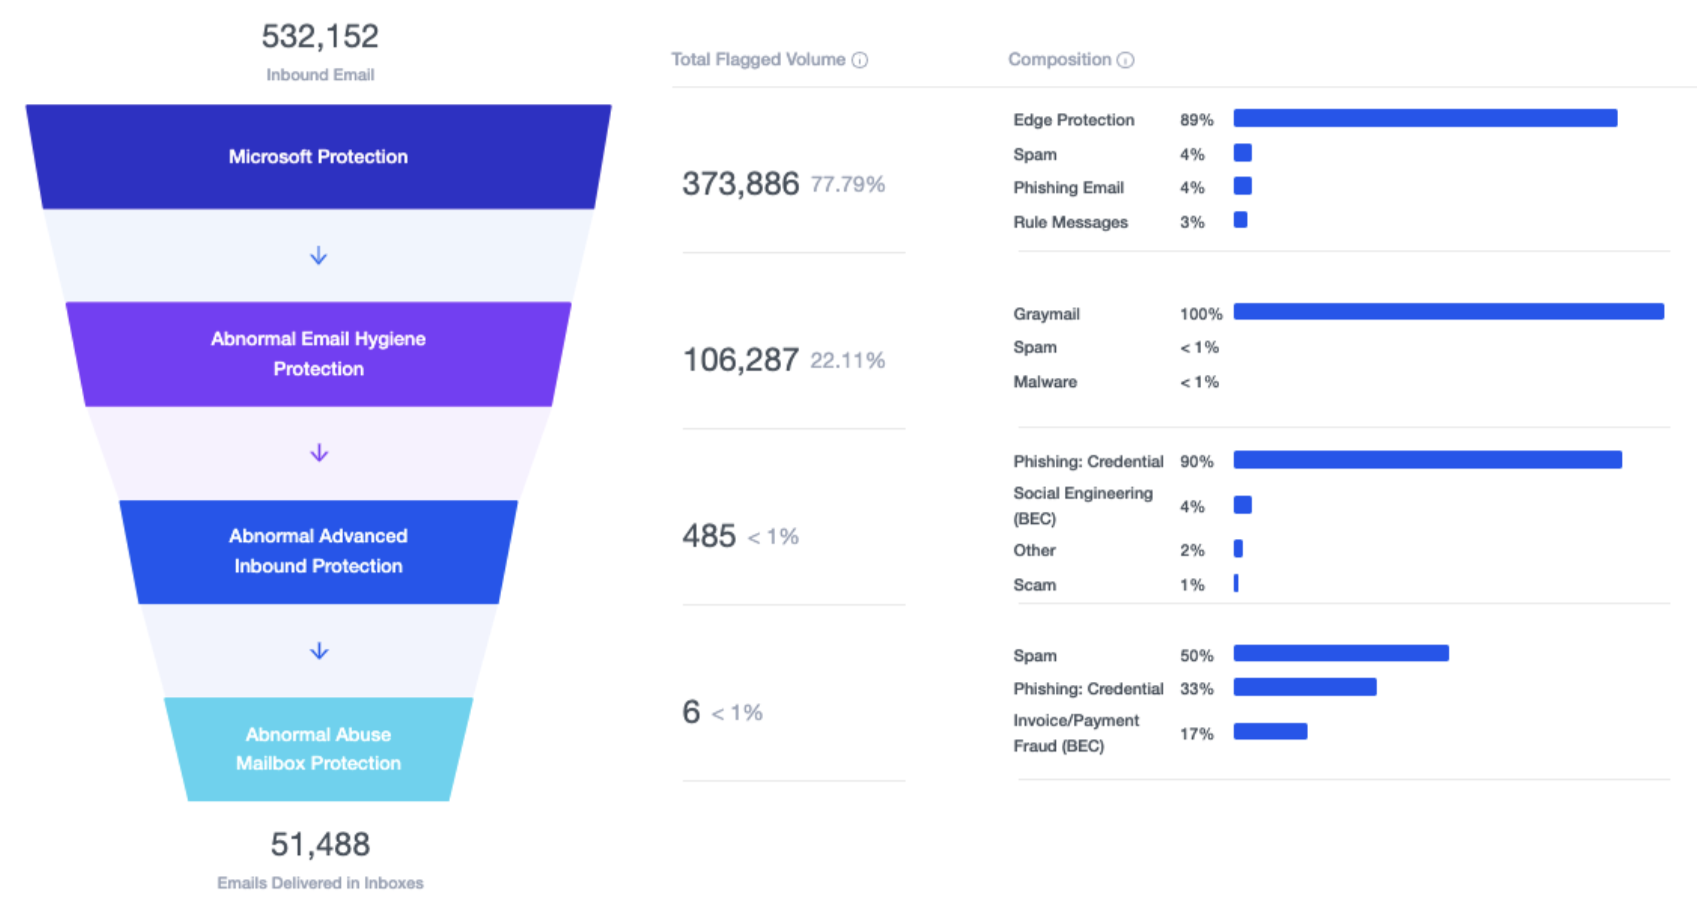The height and width of the screenshot is (917, 1697).
Task: Click "Phishing: Credential" label with 90%
Action: tap(1088, 462)
